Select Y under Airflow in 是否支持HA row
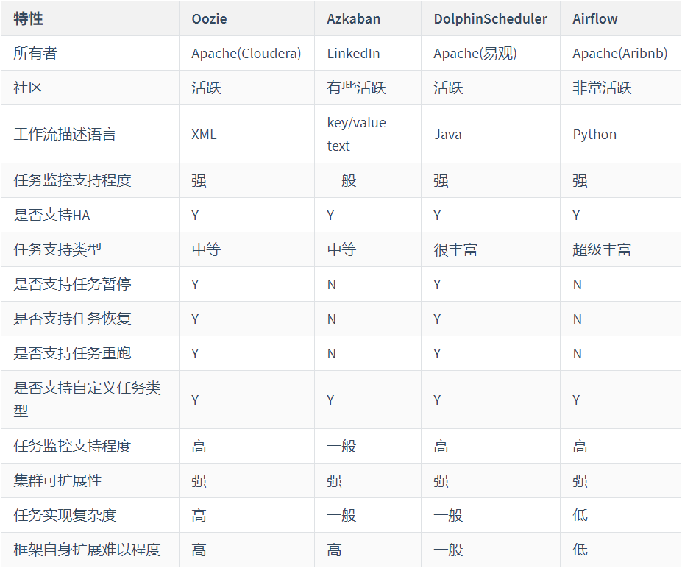Screen dimensions: 682x568 (x=576, y=215)
